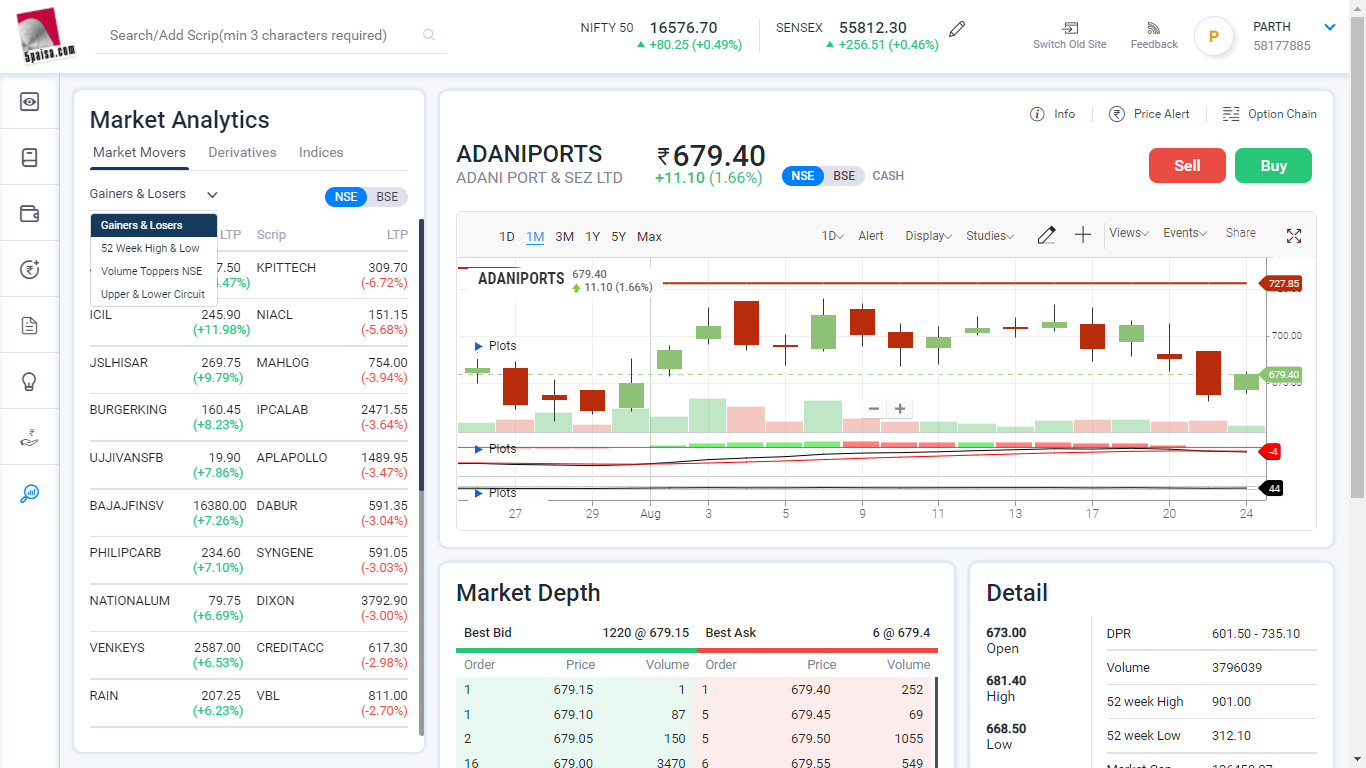
Task: Zoom out chart with minus button
Action: point(874,408)
